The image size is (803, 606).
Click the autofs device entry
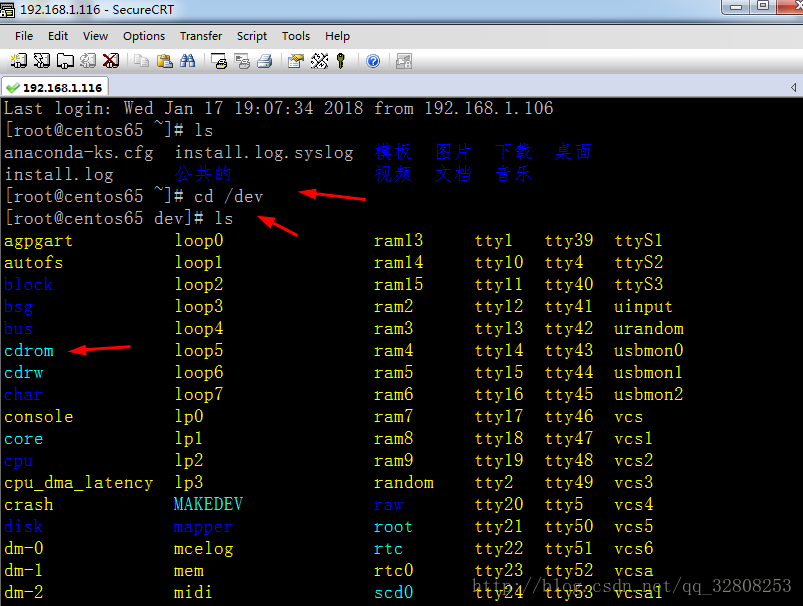(33, 263)
